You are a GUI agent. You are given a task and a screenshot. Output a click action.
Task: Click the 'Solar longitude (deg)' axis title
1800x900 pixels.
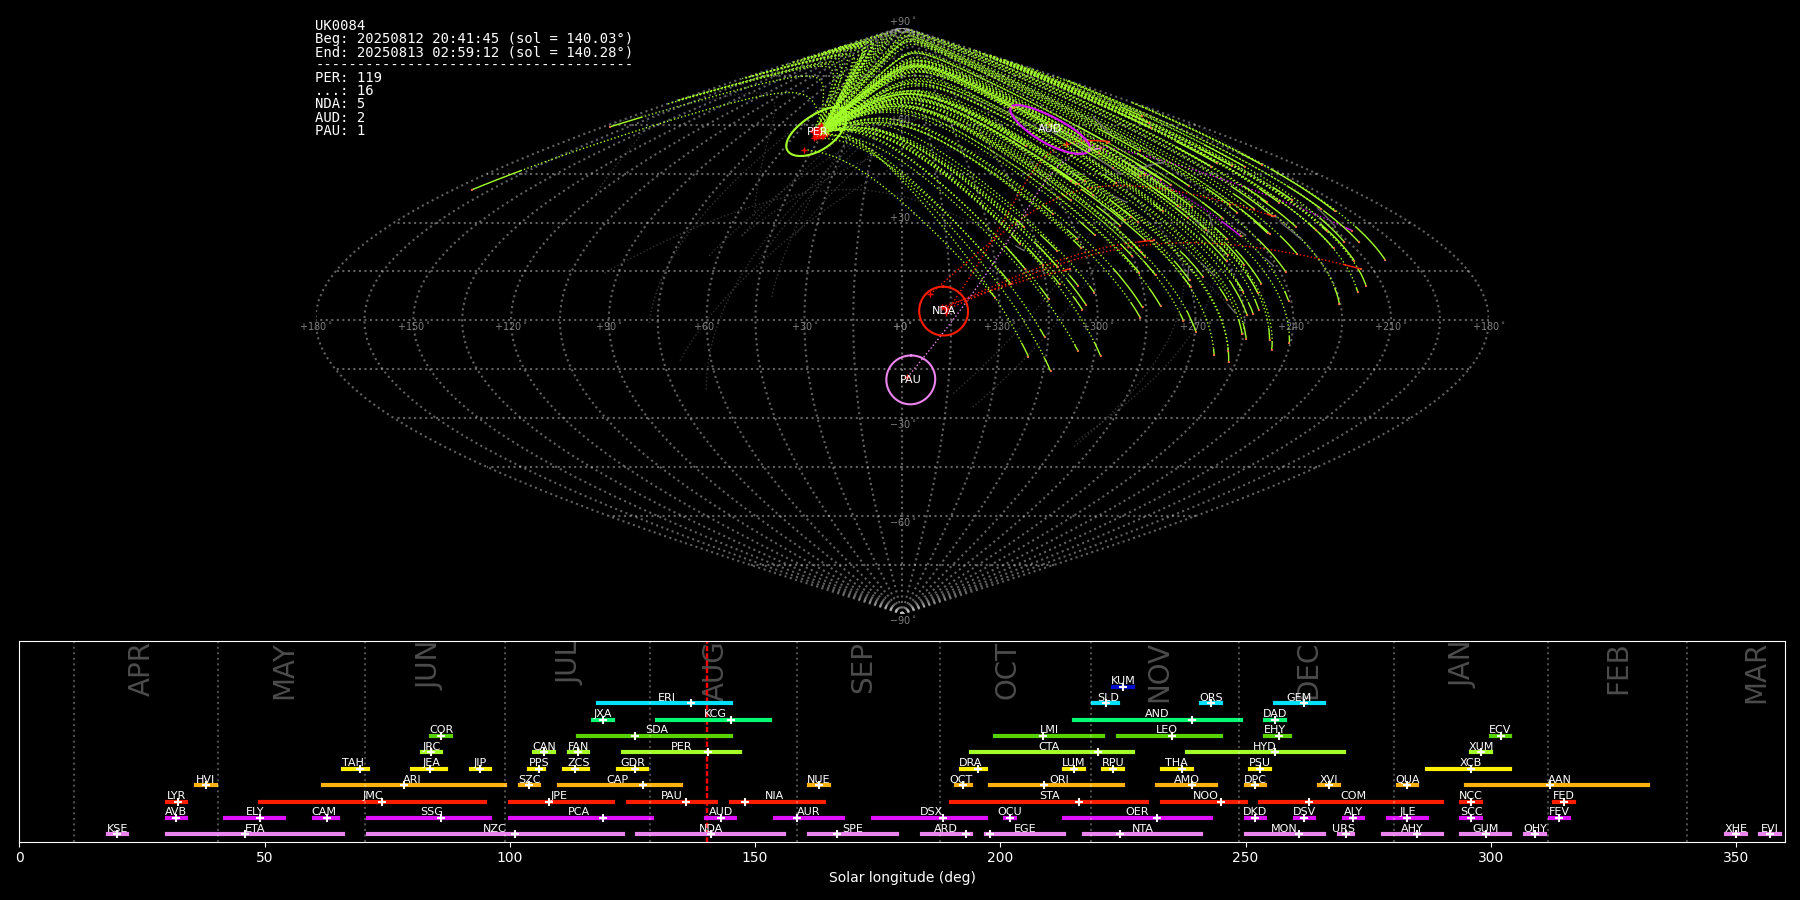pos(902,877)
